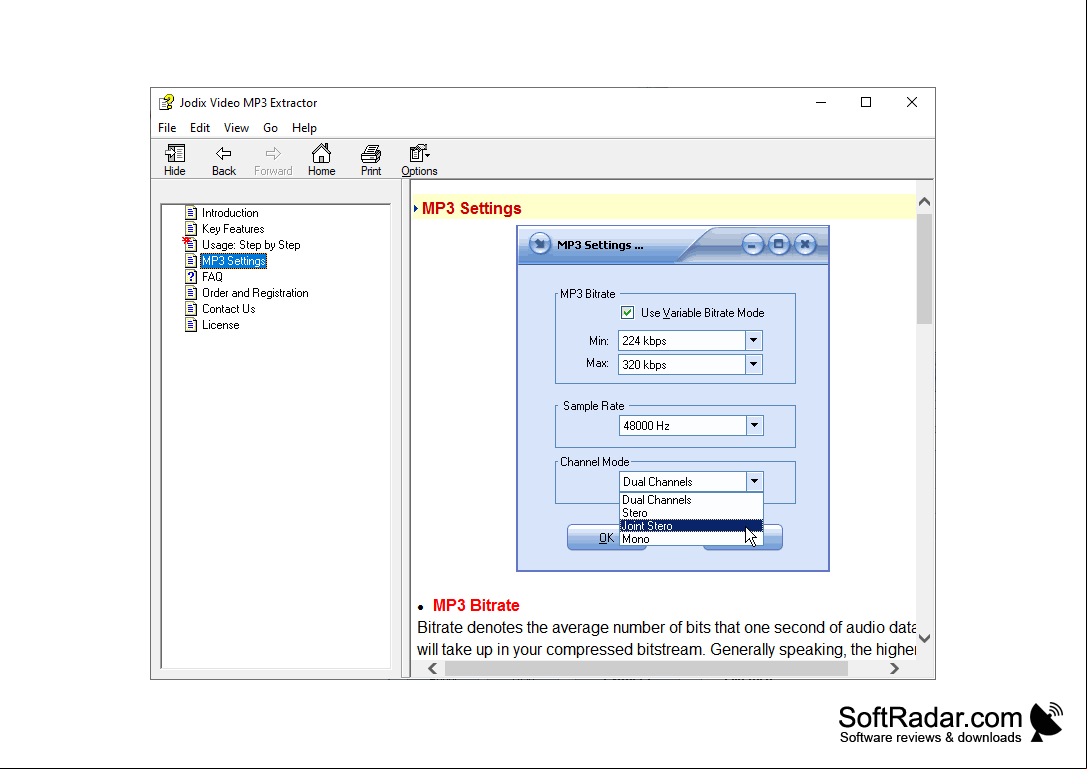Select the MP3 Settings topic in contents
Screen dimensions: 1087x769
tap(234, 261)
